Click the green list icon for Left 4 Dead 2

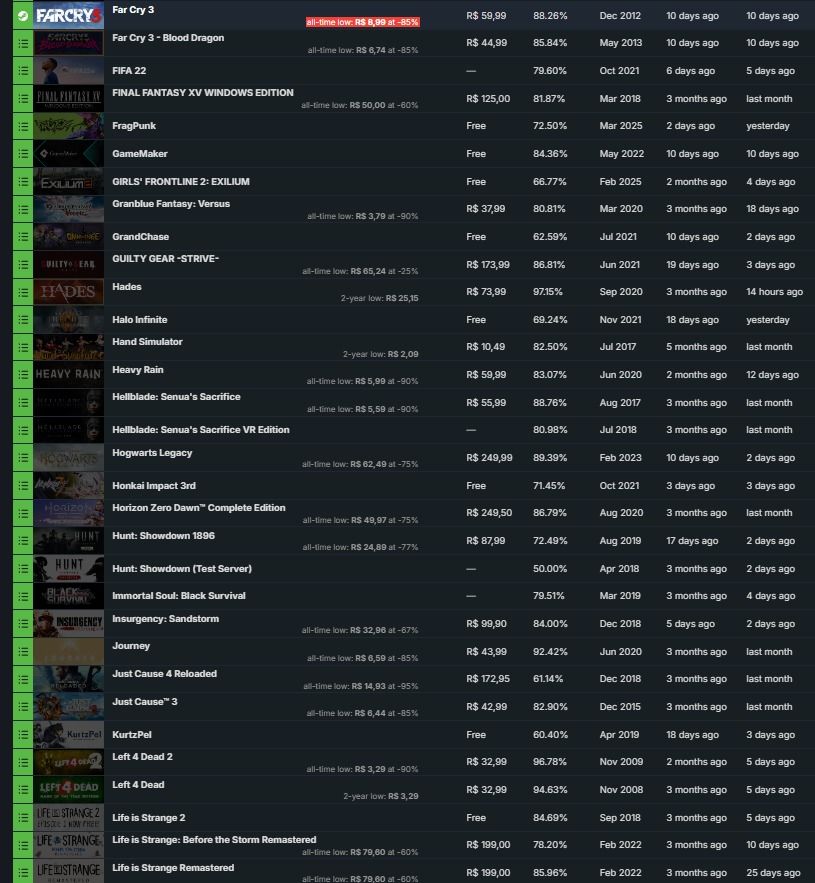point(23,762)
